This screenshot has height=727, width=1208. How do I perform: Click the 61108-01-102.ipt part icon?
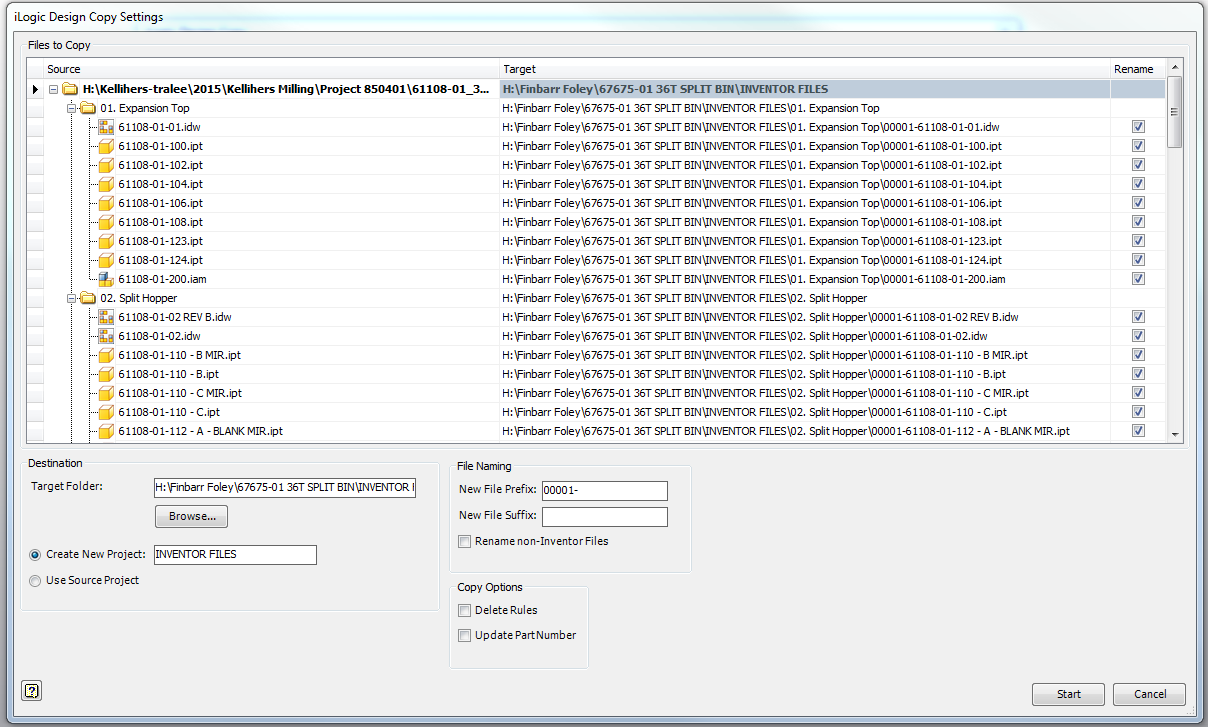click(106, 165)
